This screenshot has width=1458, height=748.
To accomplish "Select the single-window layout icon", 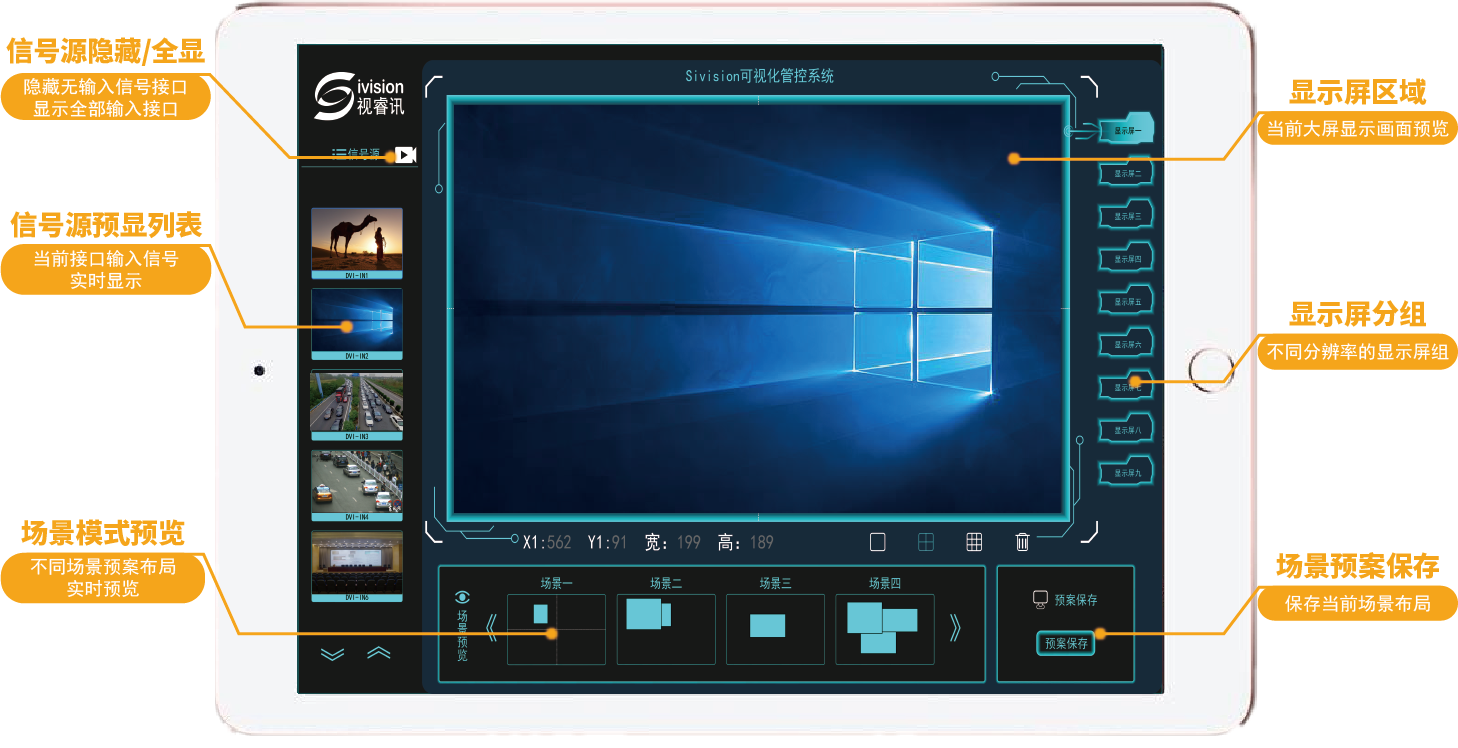I will click(878, 542).
